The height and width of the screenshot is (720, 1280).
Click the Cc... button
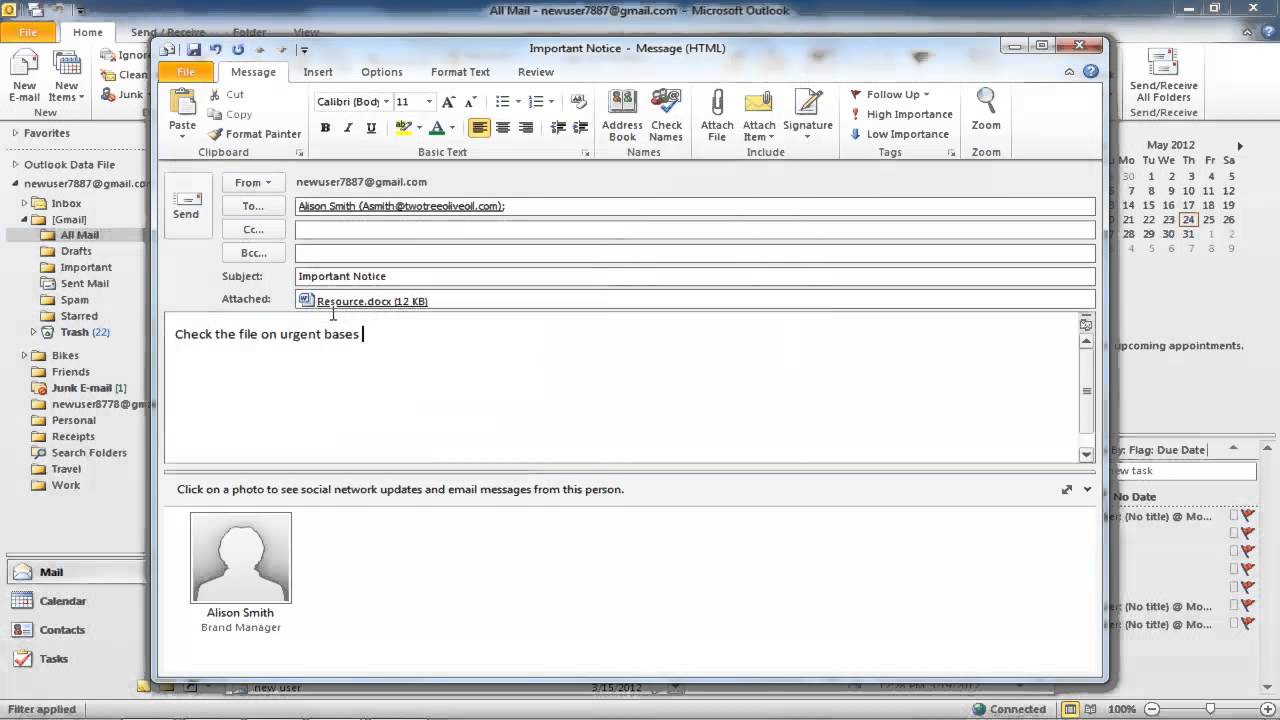point(253,230)
